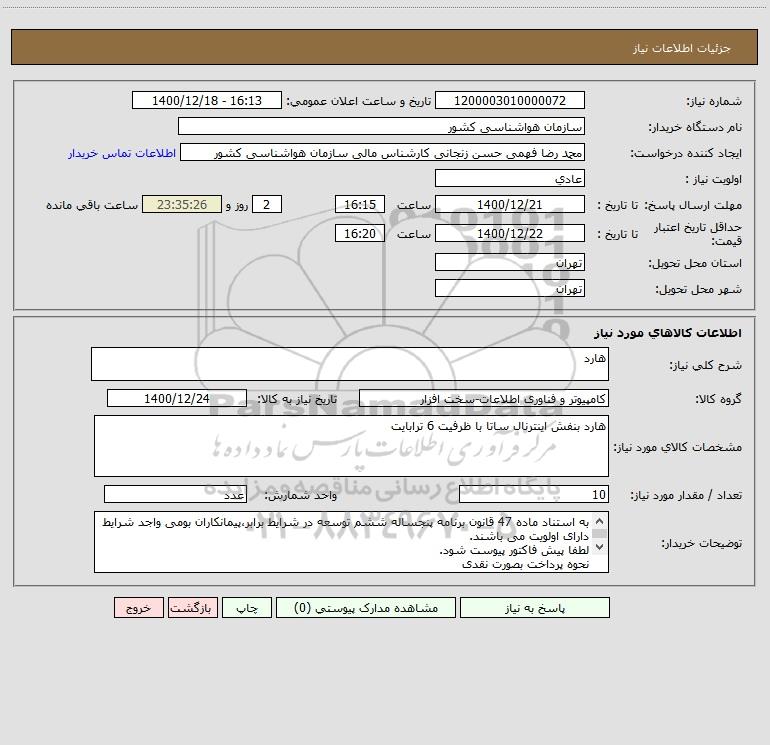Click the مشخصات کالای مورد نیاز label
The image size is (770, 745).
click(678, 447)
